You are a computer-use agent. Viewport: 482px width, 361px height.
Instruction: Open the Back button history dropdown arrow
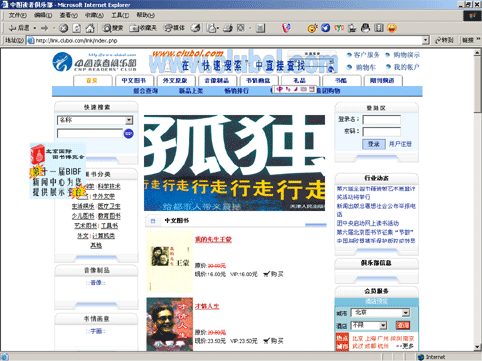[x=35, y=28]
